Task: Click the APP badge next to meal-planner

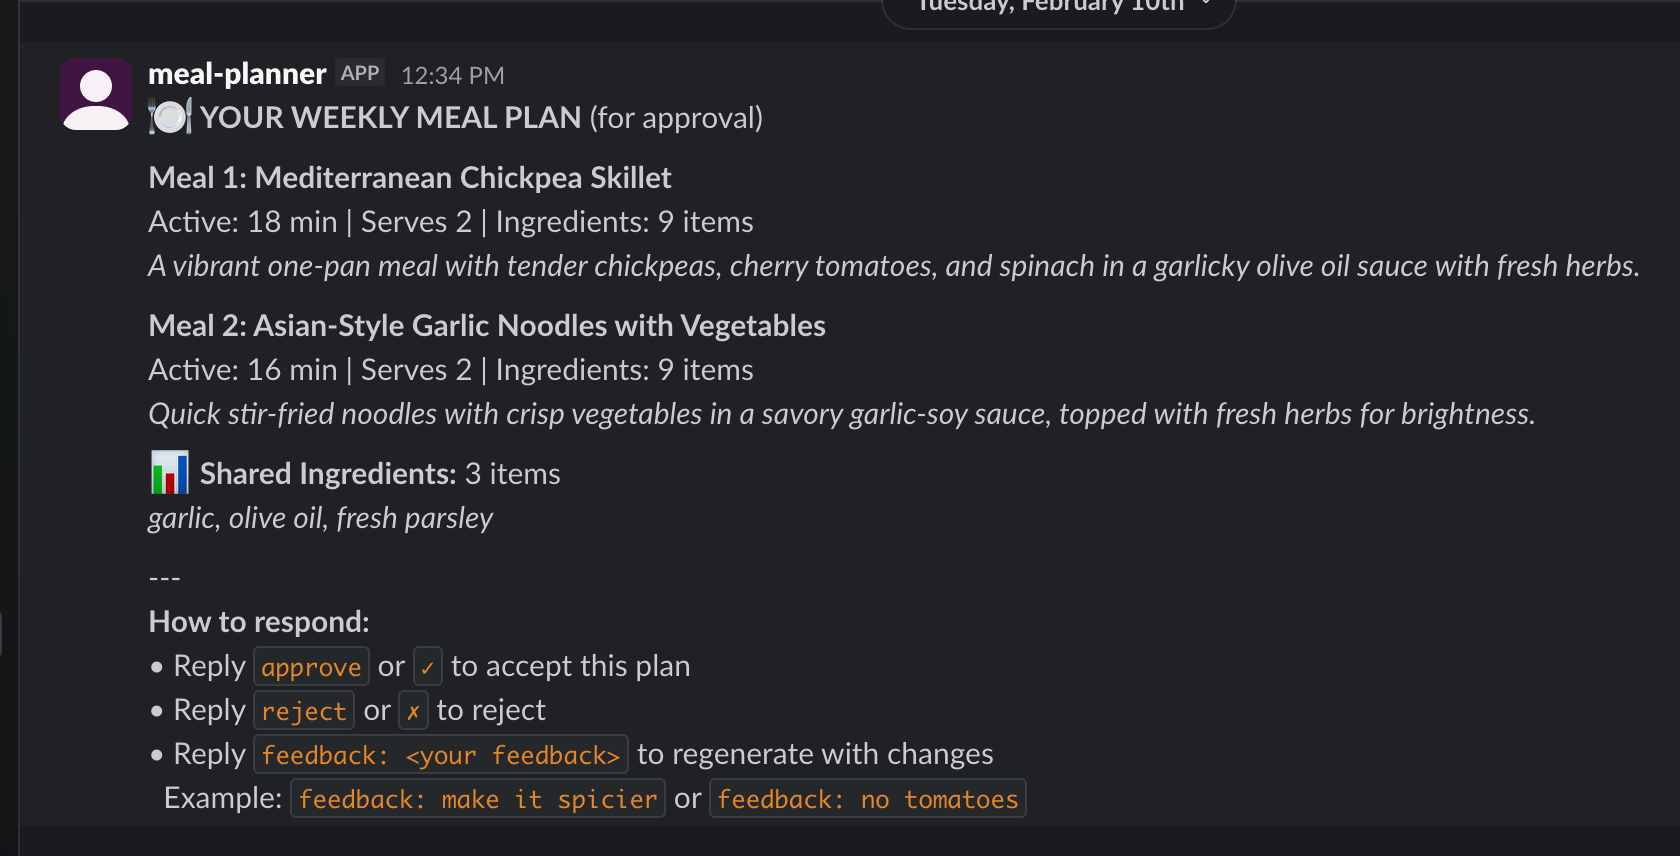Action: tap(359, 72)
